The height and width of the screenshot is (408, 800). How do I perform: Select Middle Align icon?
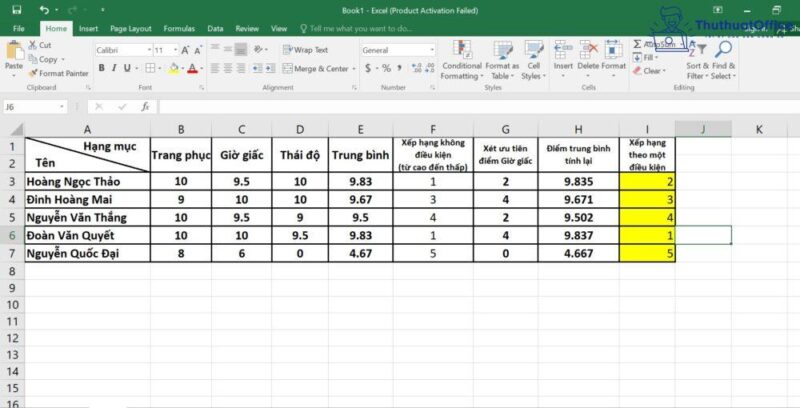tap(228, 49)
